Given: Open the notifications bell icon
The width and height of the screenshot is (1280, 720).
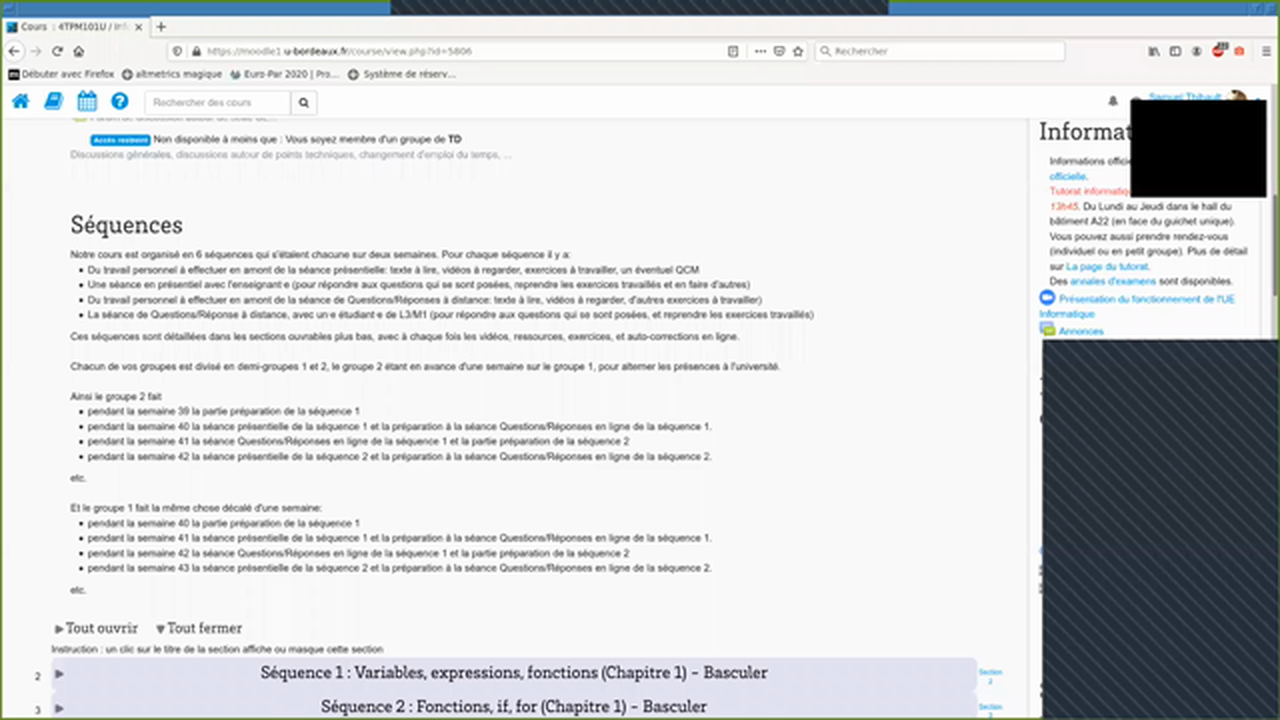Looking at the screenshot, I should 1113,101.
